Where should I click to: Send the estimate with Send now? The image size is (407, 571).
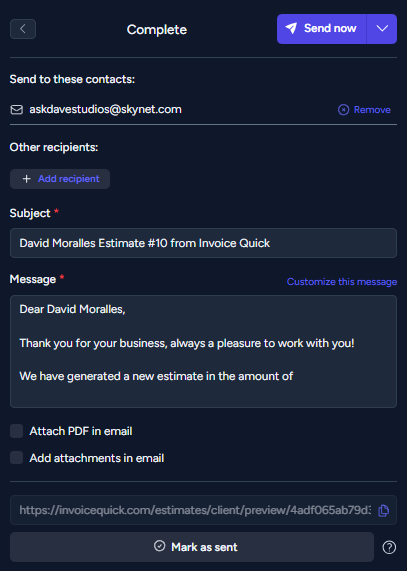point(321,29)
